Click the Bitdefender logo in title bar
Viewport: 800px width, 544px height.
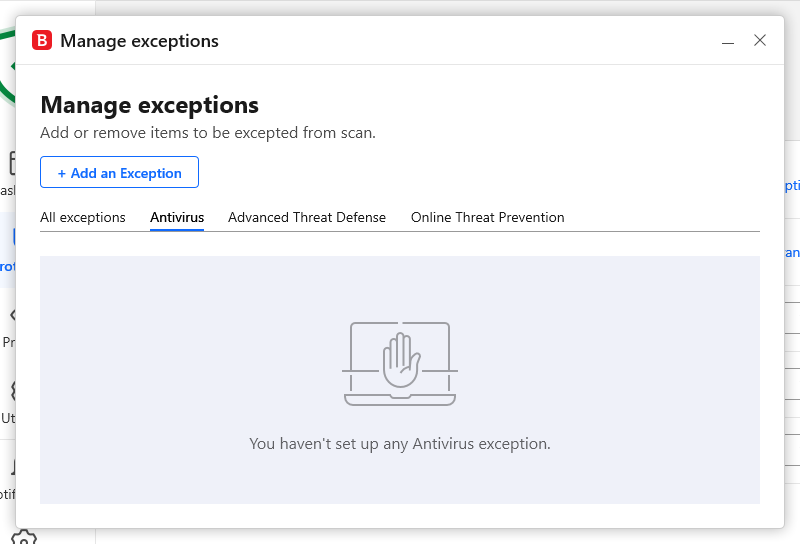pos(42,41)
